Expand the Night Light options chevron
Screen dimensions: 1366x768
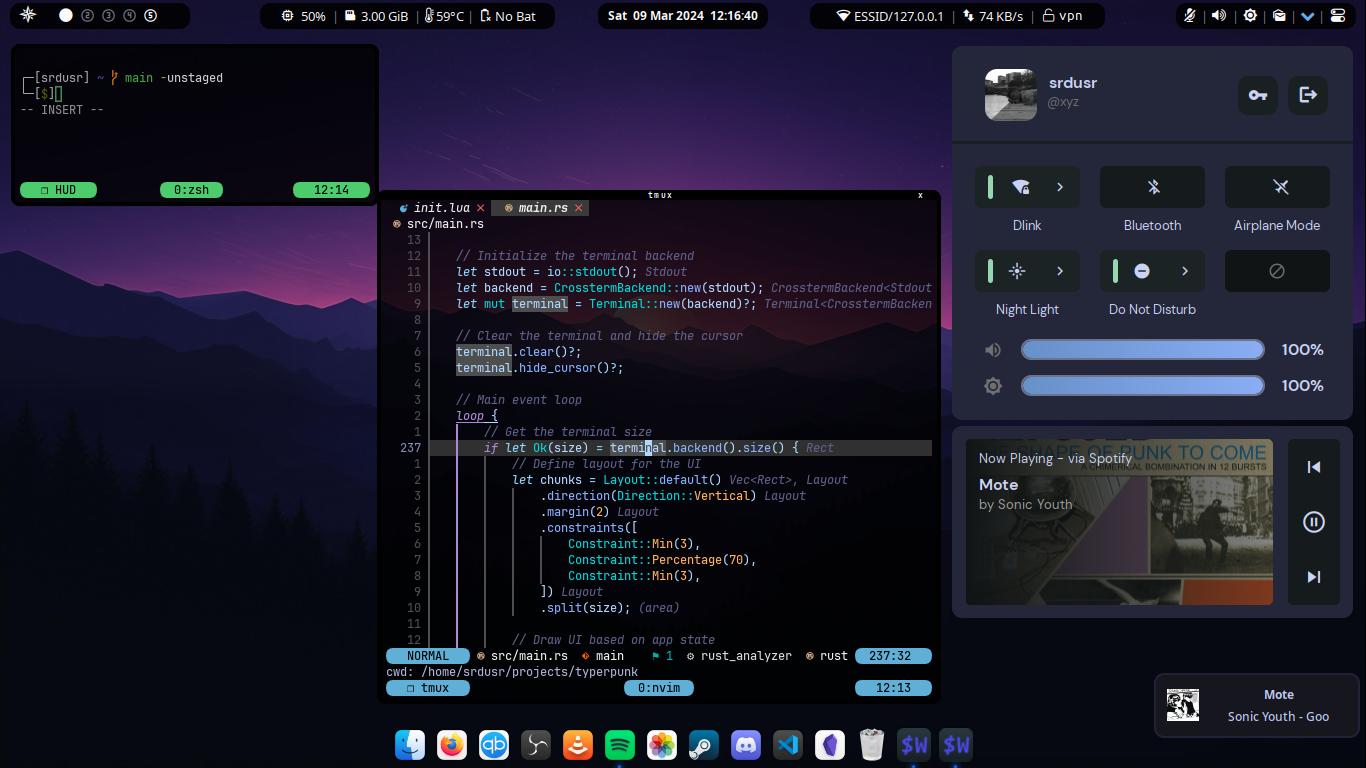tap(1060, 271)
